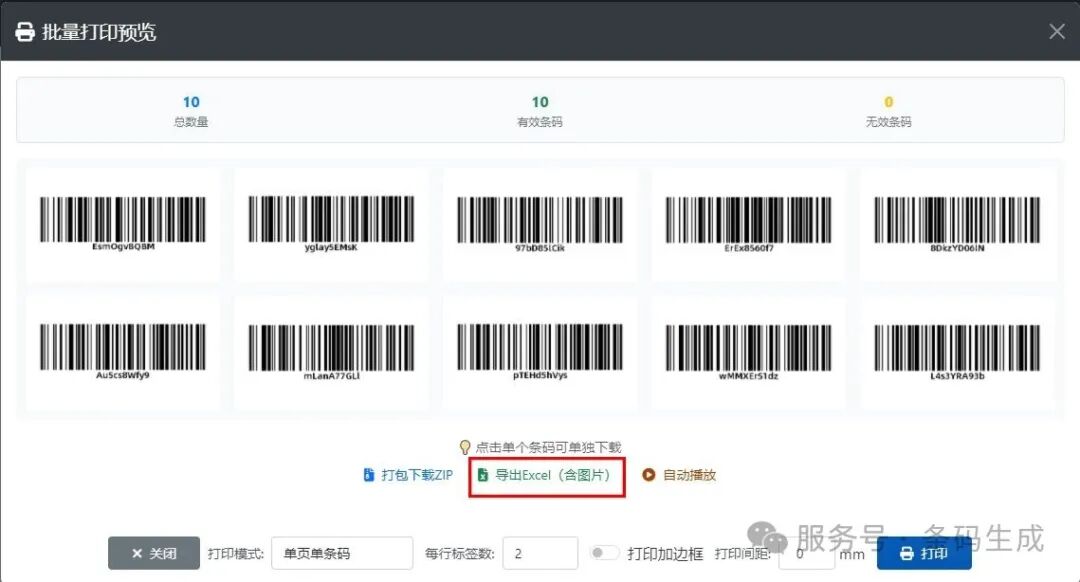Export Excel with images (导出Excel)
This screenshot has width=1080, height=582.
546,475
